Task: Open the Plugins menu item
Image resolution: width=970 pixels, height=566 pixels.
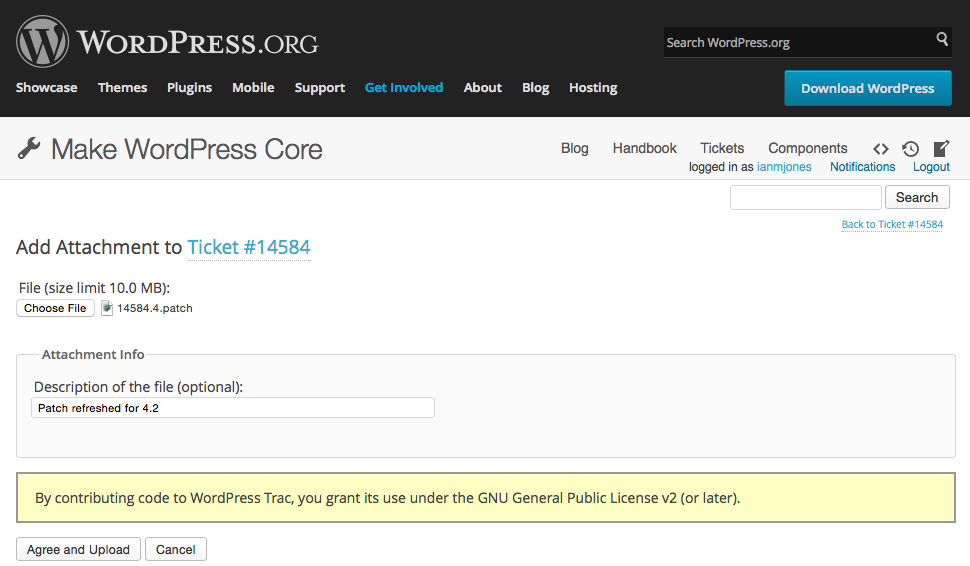Action: 189,88
